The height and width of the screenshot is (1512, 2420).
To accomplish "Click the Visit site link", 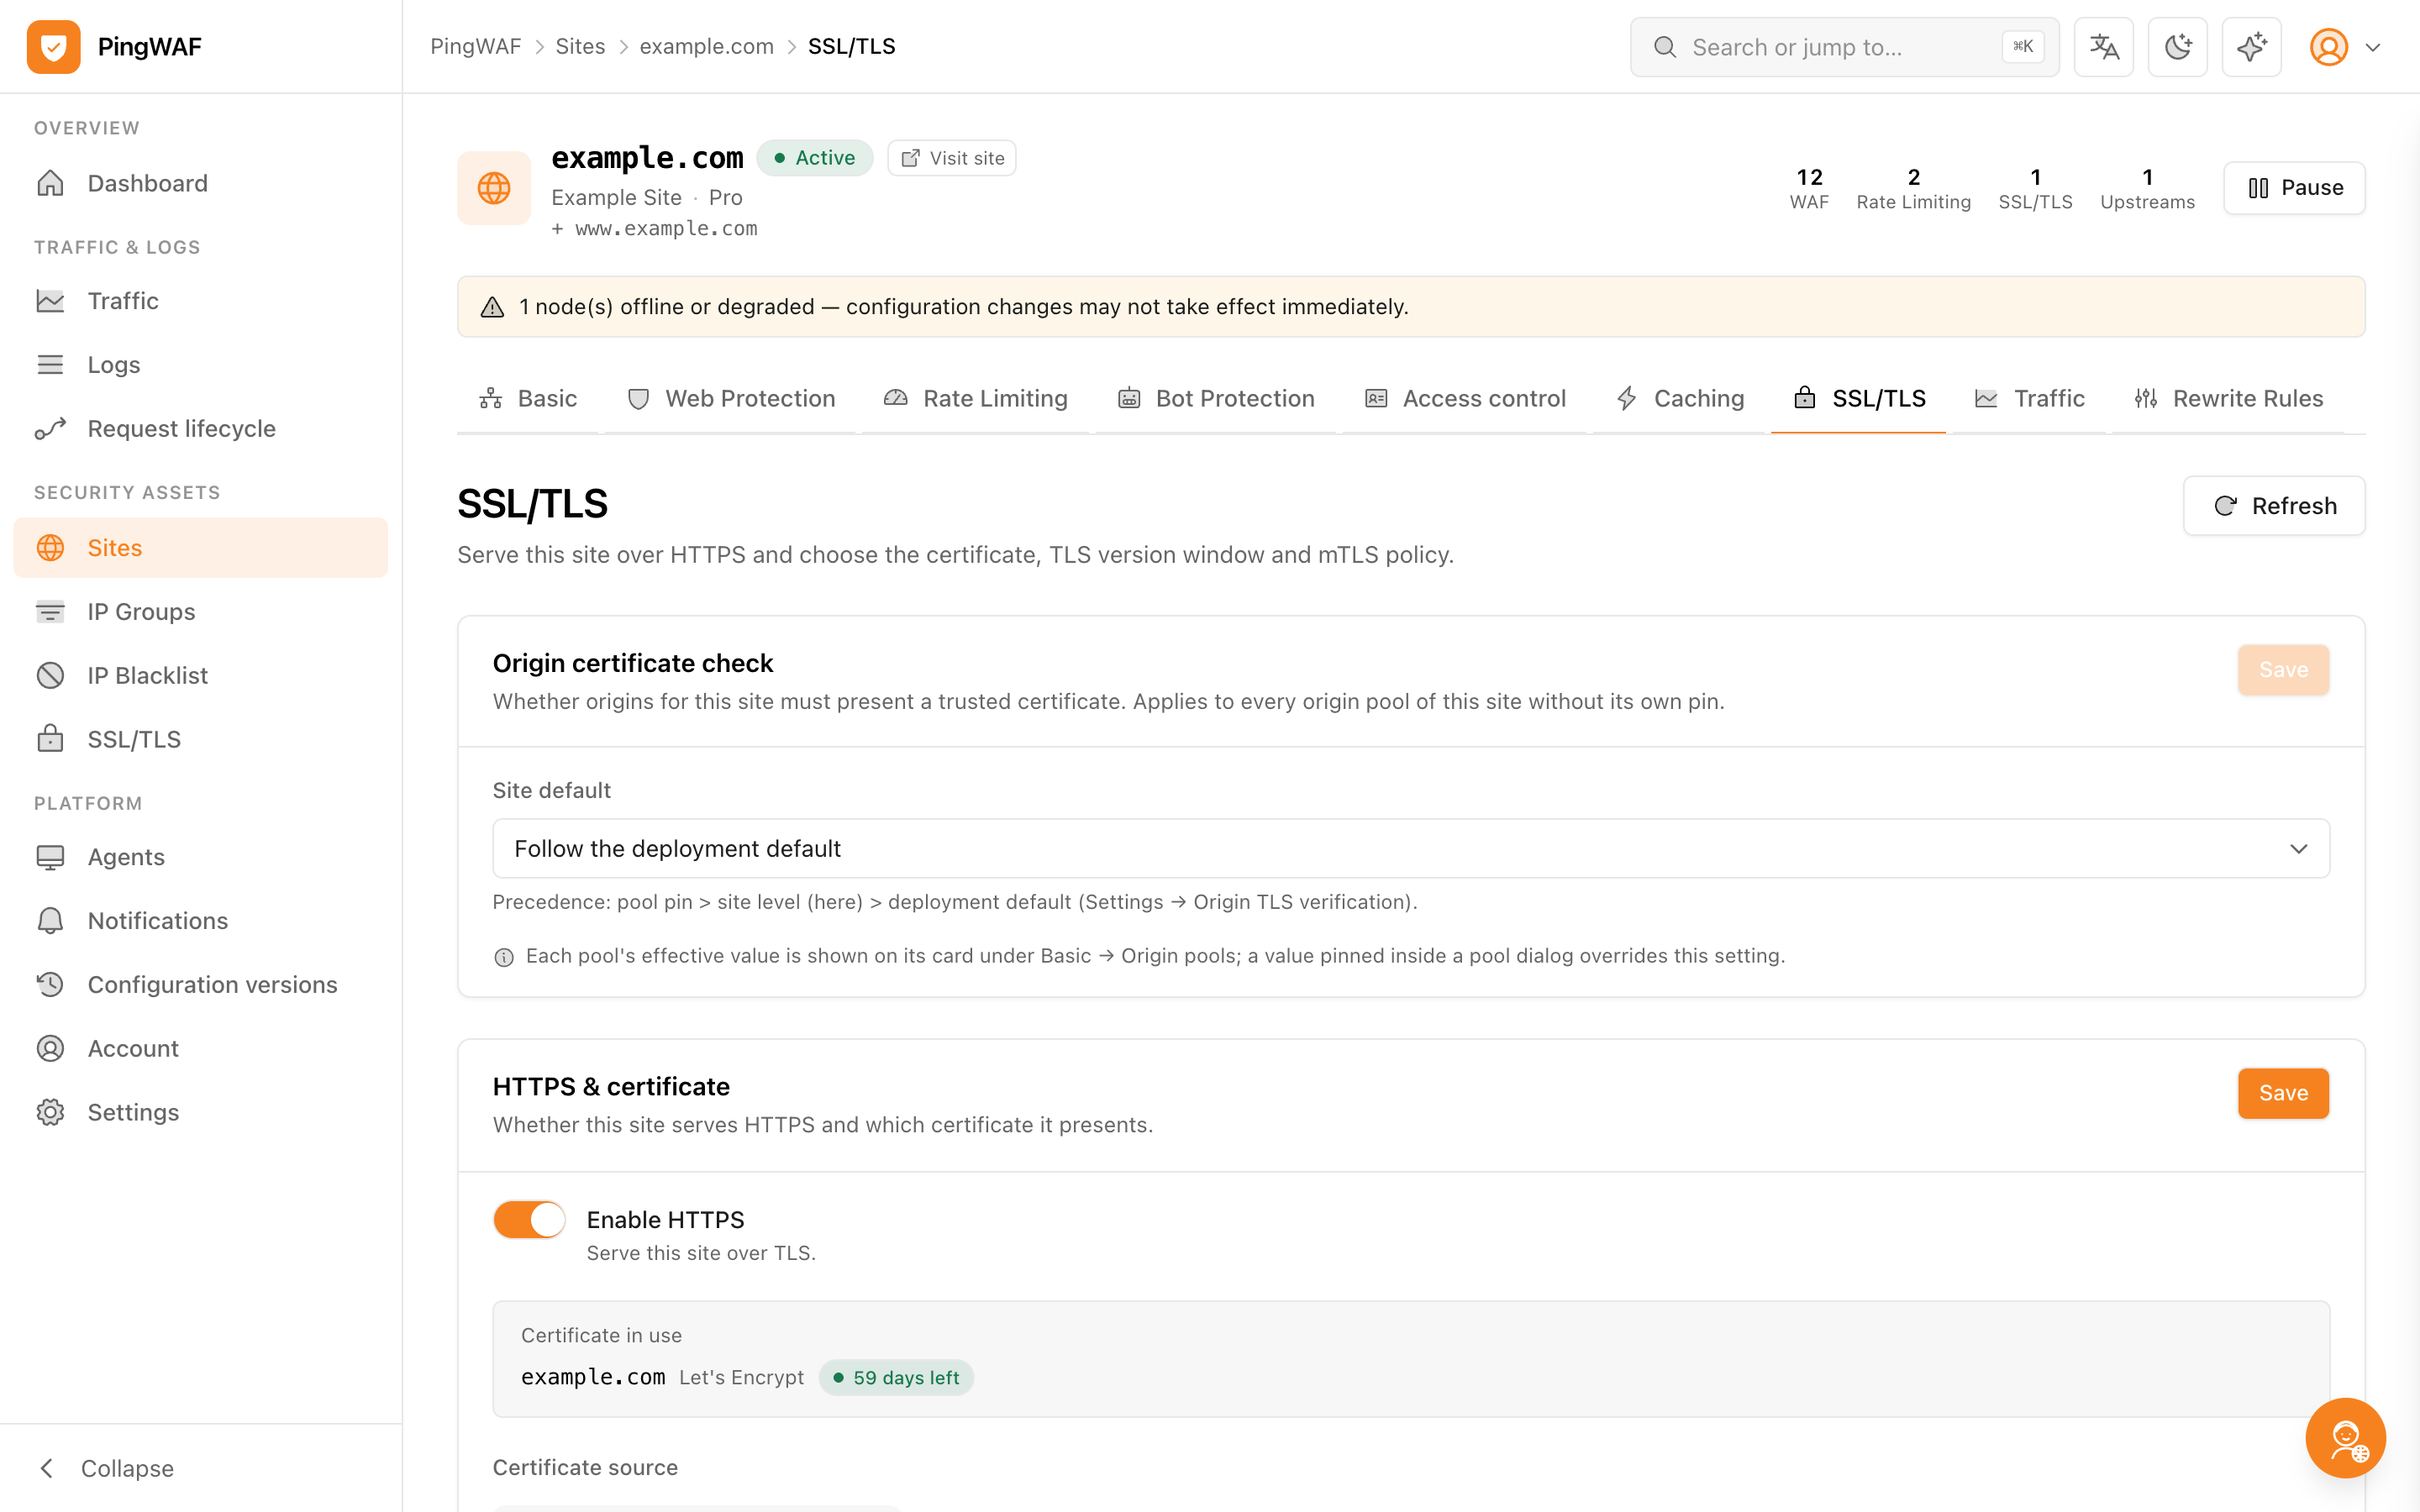I will coord(952,158).
